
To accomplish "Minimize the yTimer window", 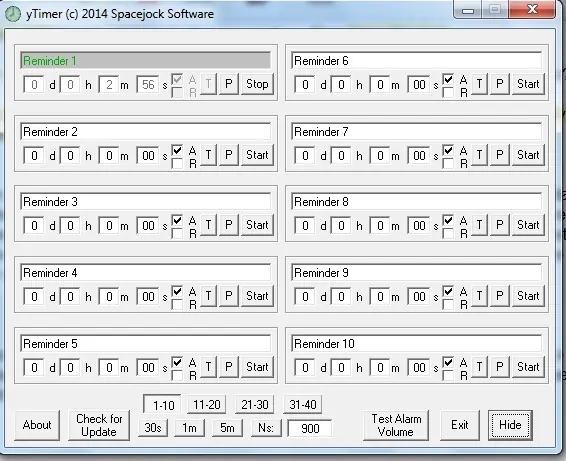I will point(468,10).
